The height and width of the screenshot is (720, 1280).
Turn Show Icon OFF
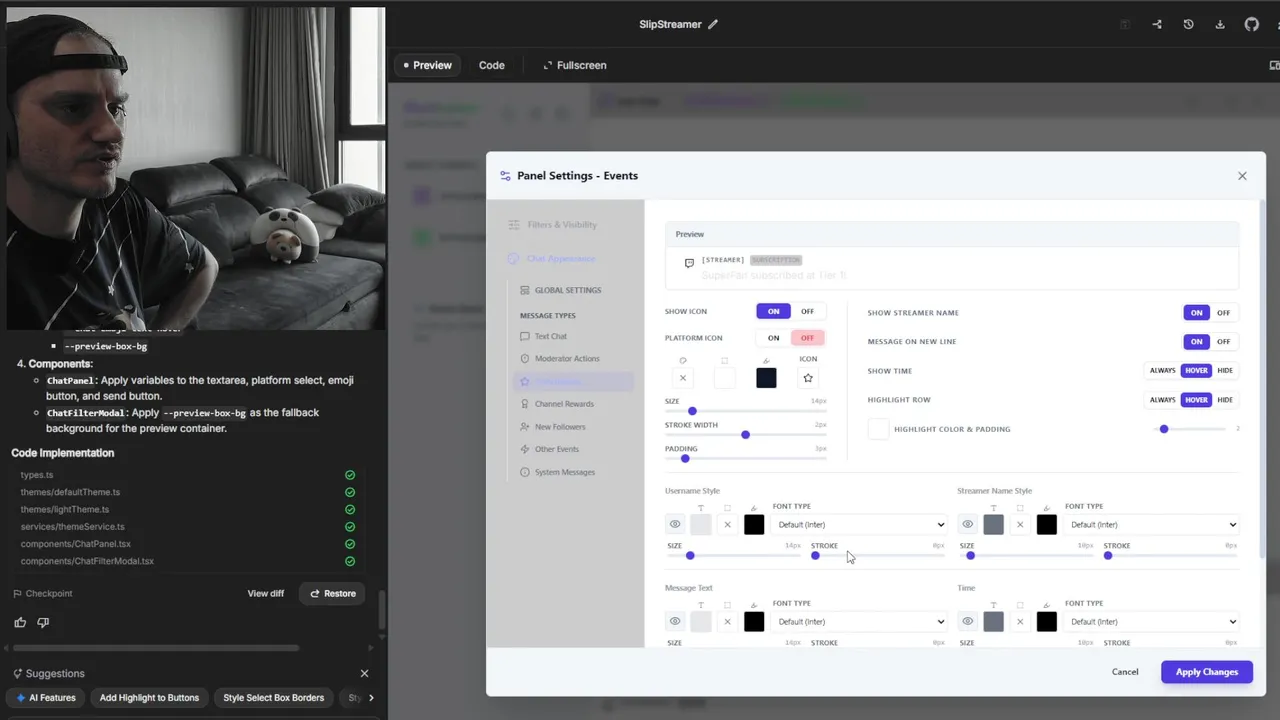(807, 312)
